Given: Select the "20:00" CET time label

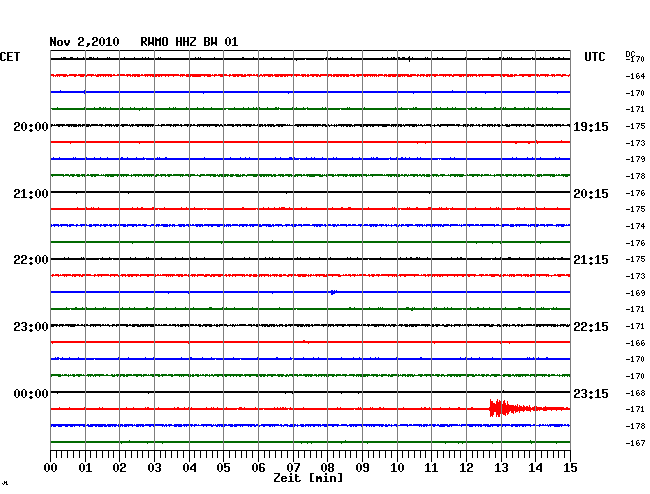Looking at the screenshot, I should (x=31, y=127).
